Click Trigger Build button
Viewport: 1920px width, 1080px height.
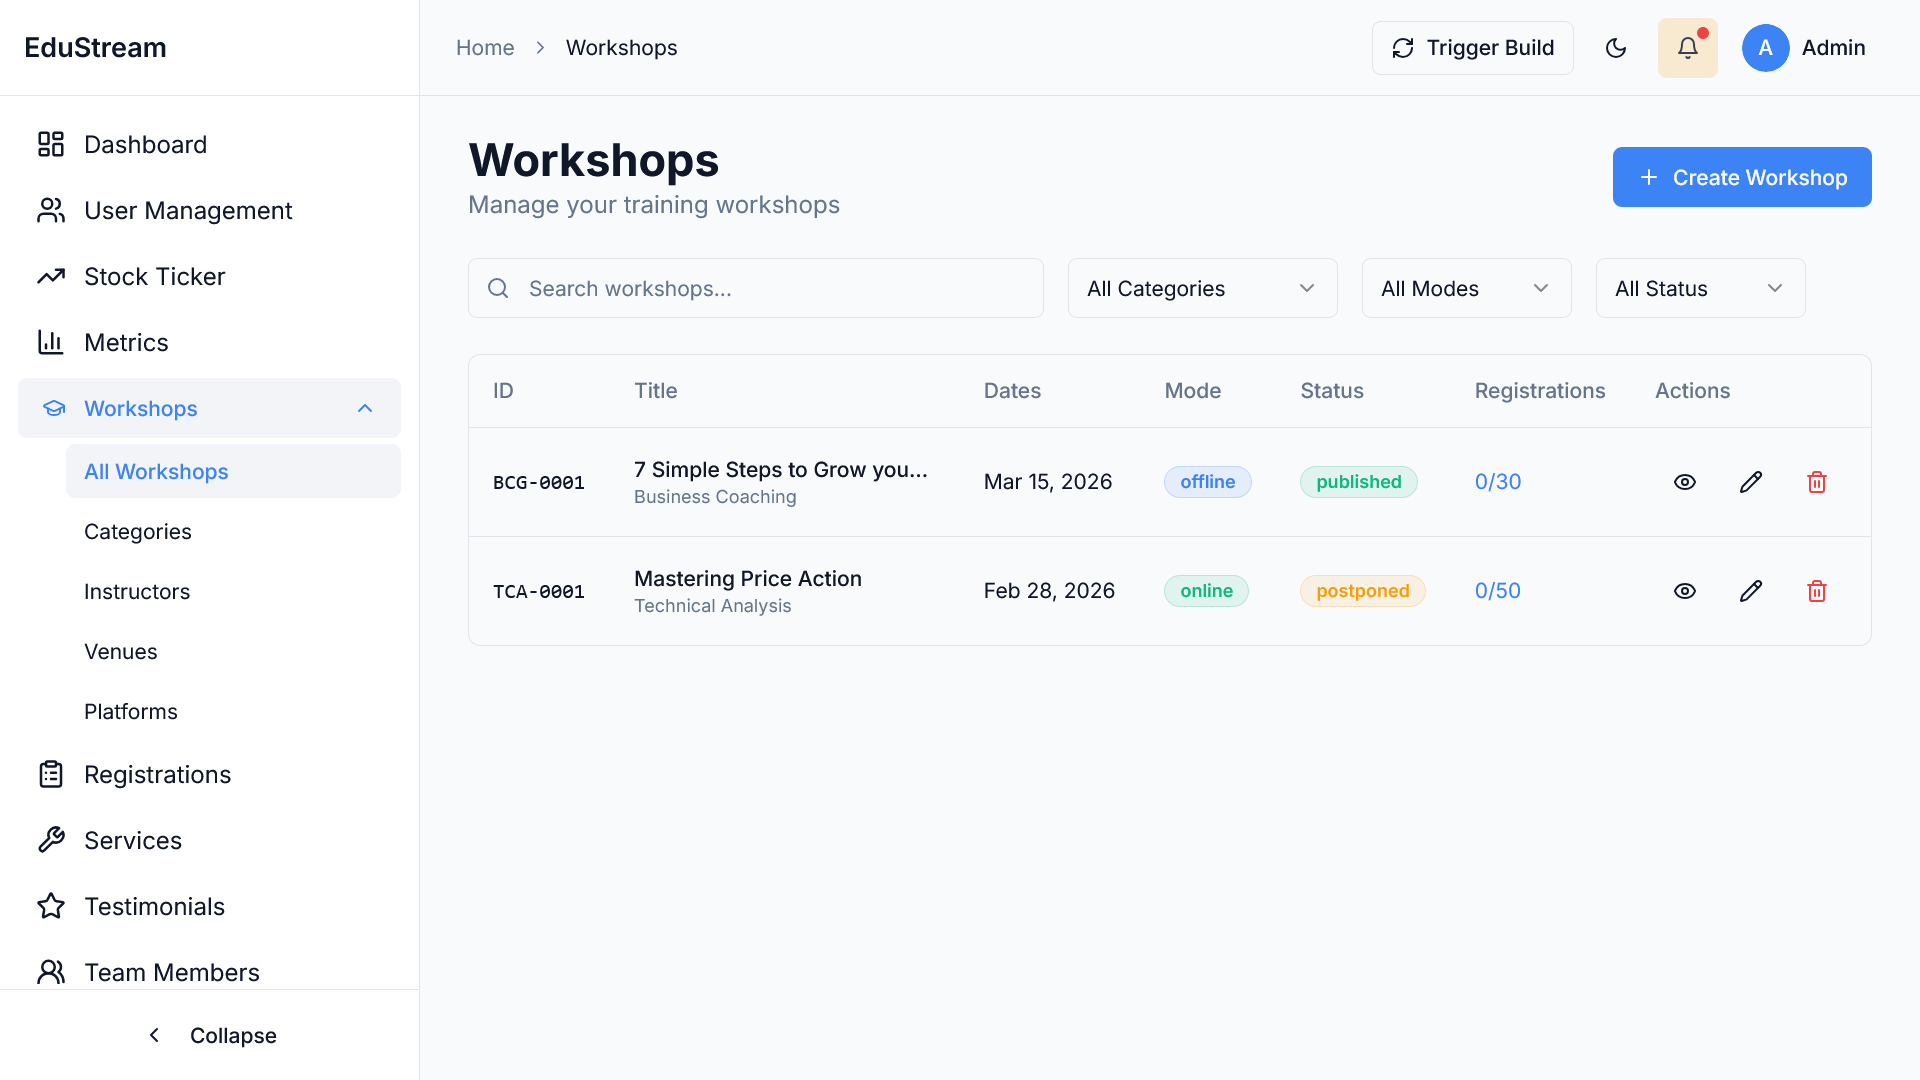pyautogui.click(x=1472, y=48)
